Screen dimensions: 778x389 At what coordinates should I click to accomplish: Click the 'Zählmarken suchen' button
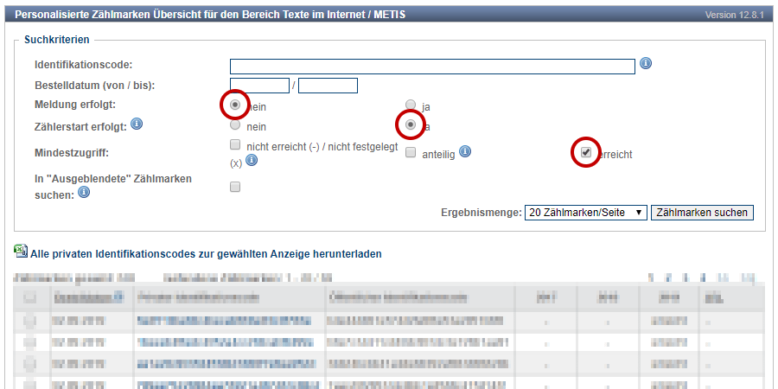[x=702, y=213]
